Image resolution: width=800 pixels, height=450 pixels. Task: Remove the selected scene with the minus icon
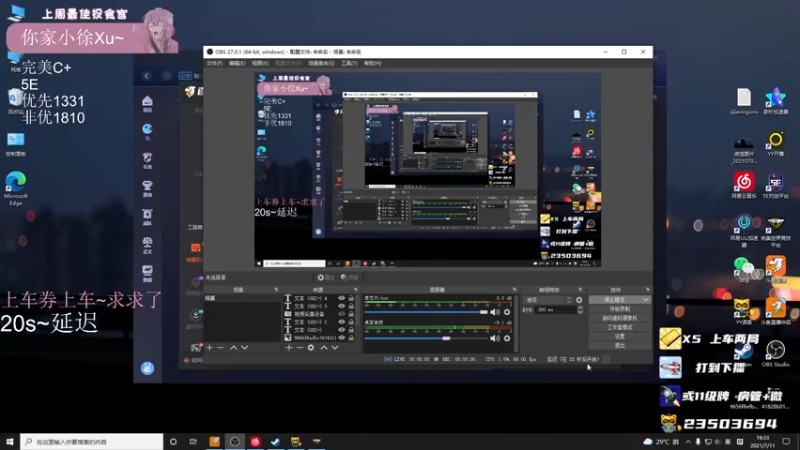pos(221,347)
